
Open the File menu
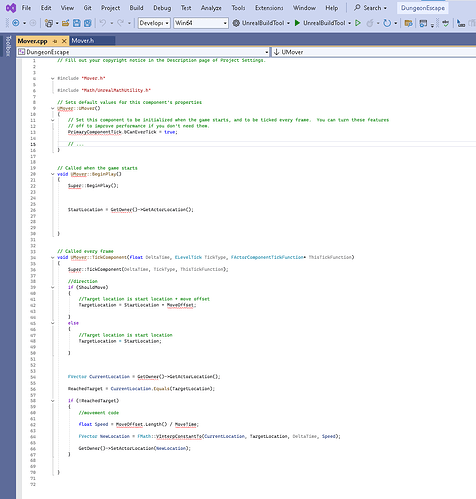coord(26,8)
